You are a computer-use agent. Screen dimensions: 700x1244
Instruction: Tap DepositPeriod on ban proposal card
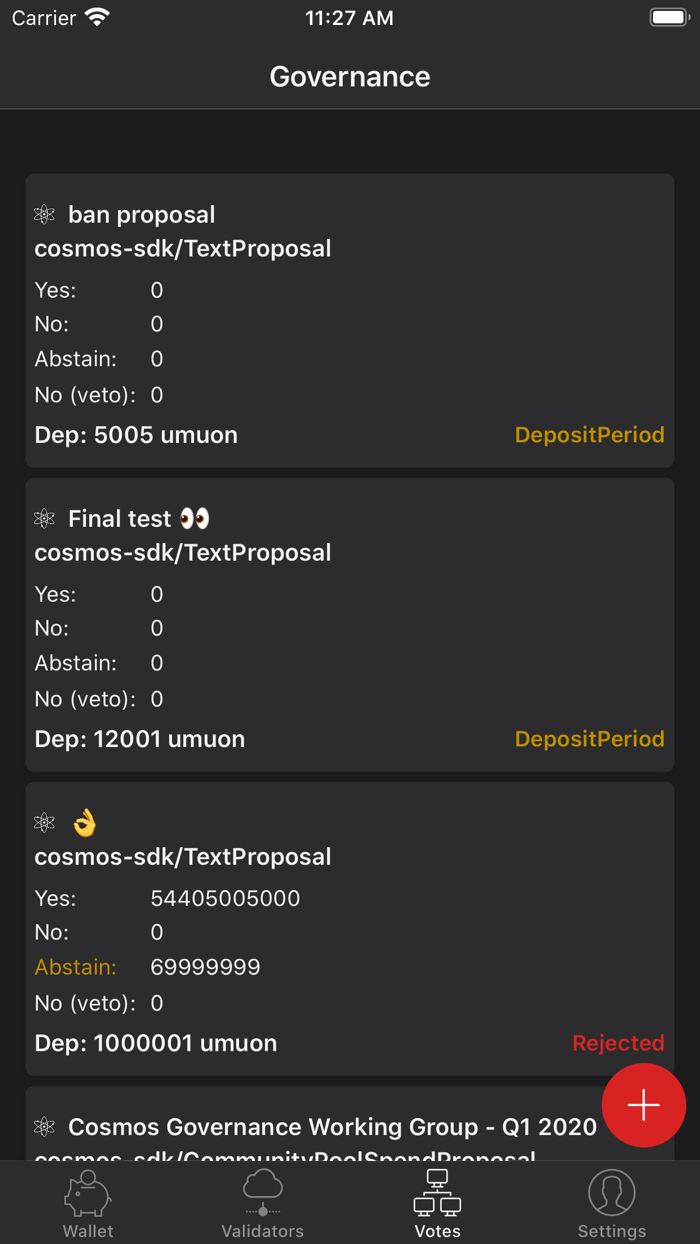pos(589,434)
